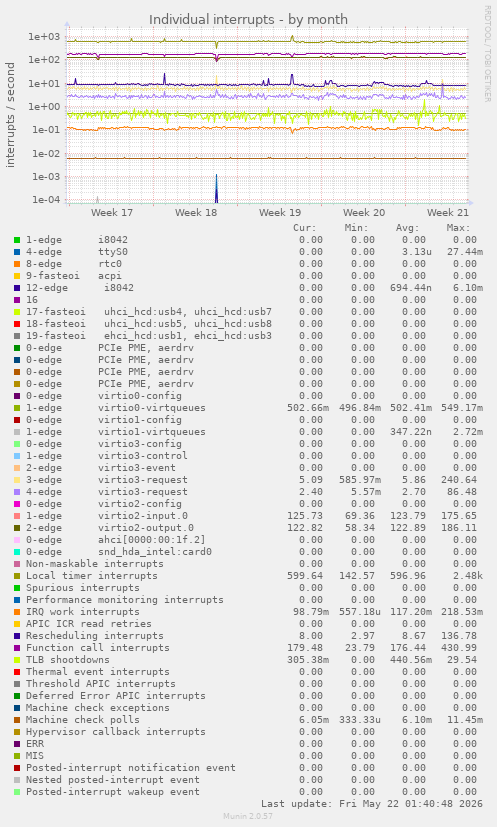Click the Week 17 axis label
The height and width of the screenshot is (827, 497).
(112, 213)
